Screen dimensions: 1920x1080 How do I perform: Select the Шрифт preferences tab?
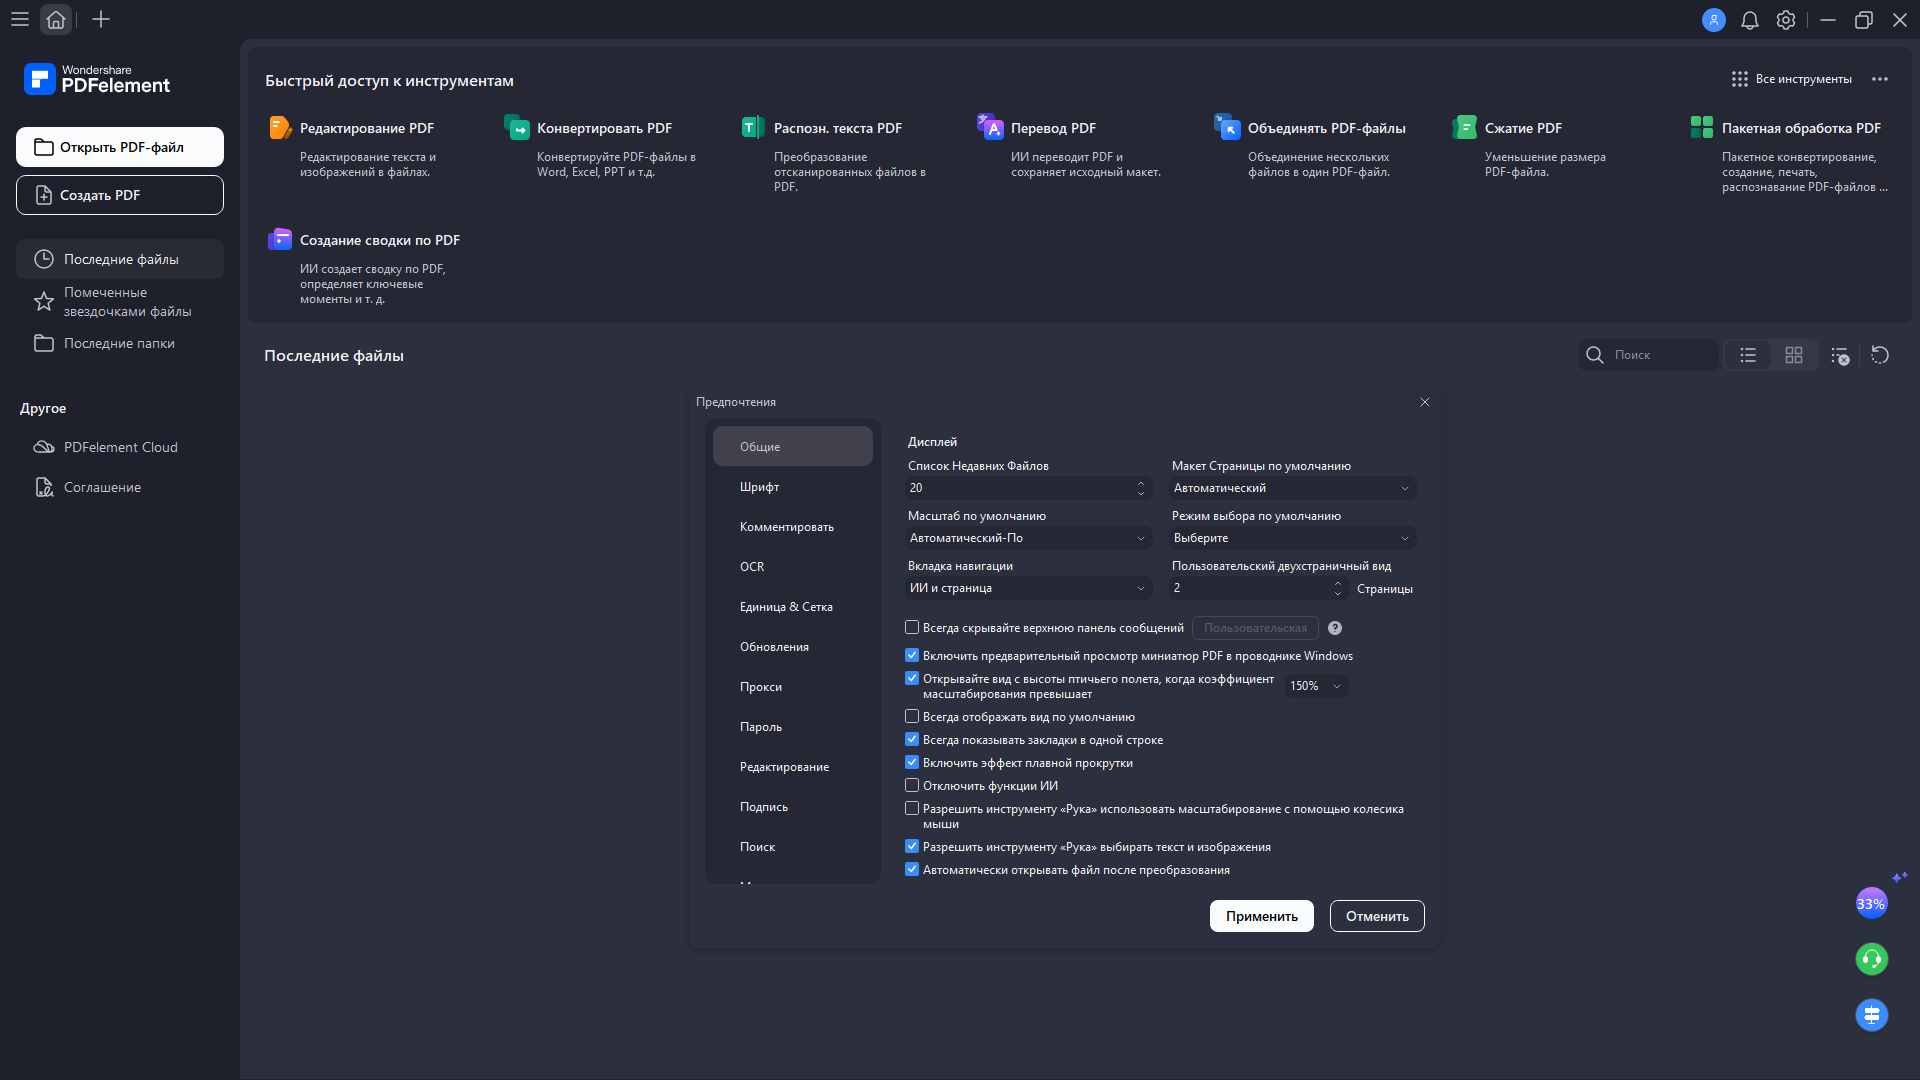pos(760,487)
